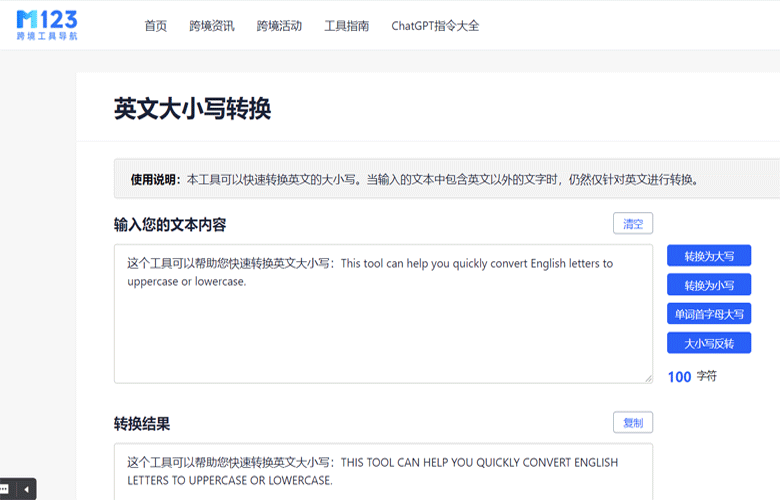This screenshot has height=500, width=780.
Task: Click the 英文大小写转换 page heading
Action: (x=193, y=108)
